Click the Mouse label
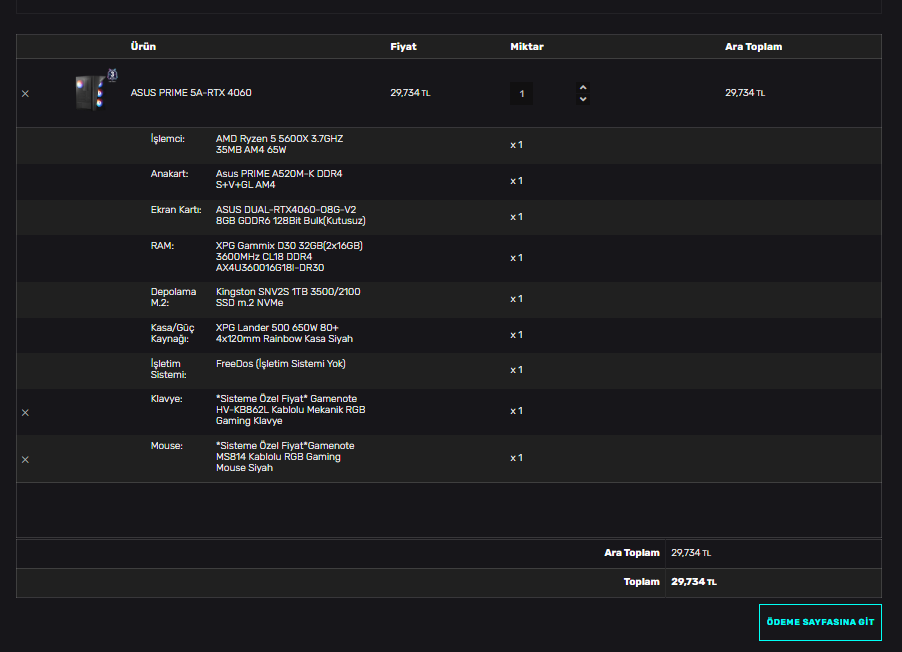This screenshot has height=652, width=902. [x=167, y=446]
